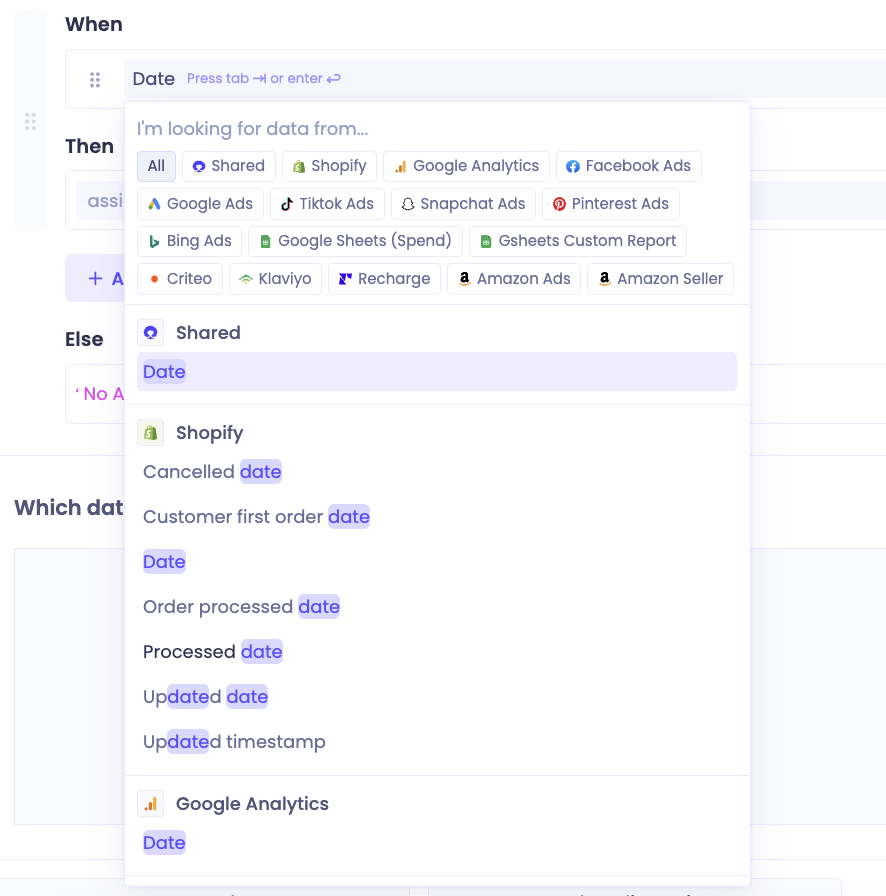The width and height of the screenshot is (886, 896).
Task: Switch to the Shopify filter
Action: pyautogui.click(x=330, y=166)
